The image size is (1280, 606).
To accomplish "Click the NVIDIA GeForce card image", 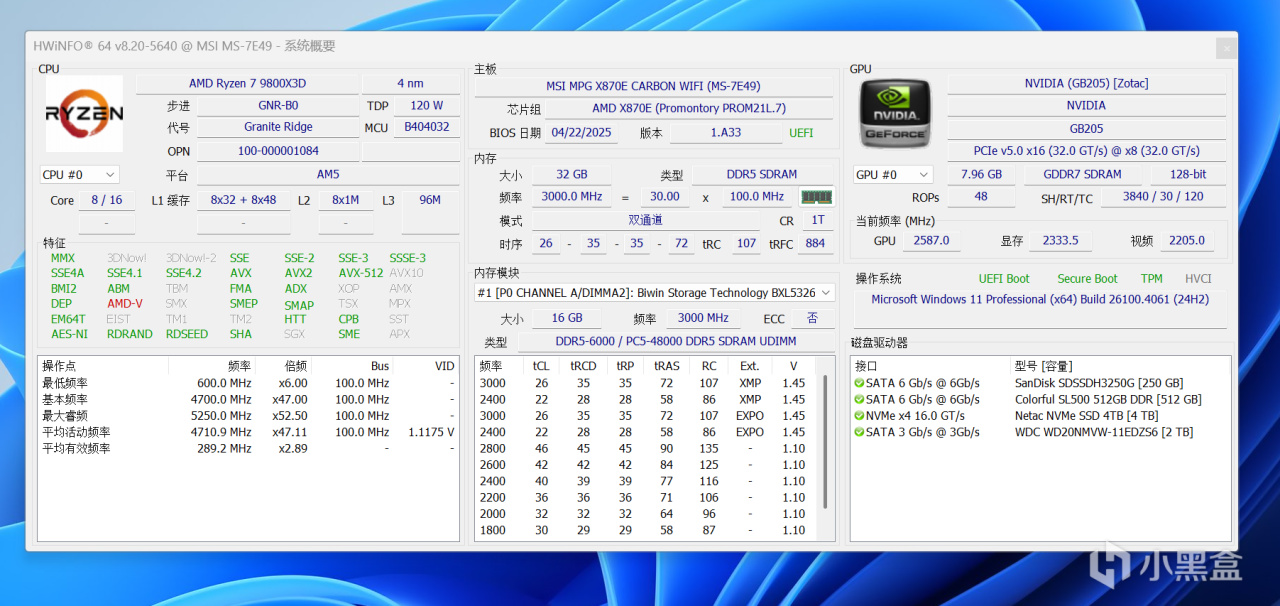I will [x=894, y=113].
